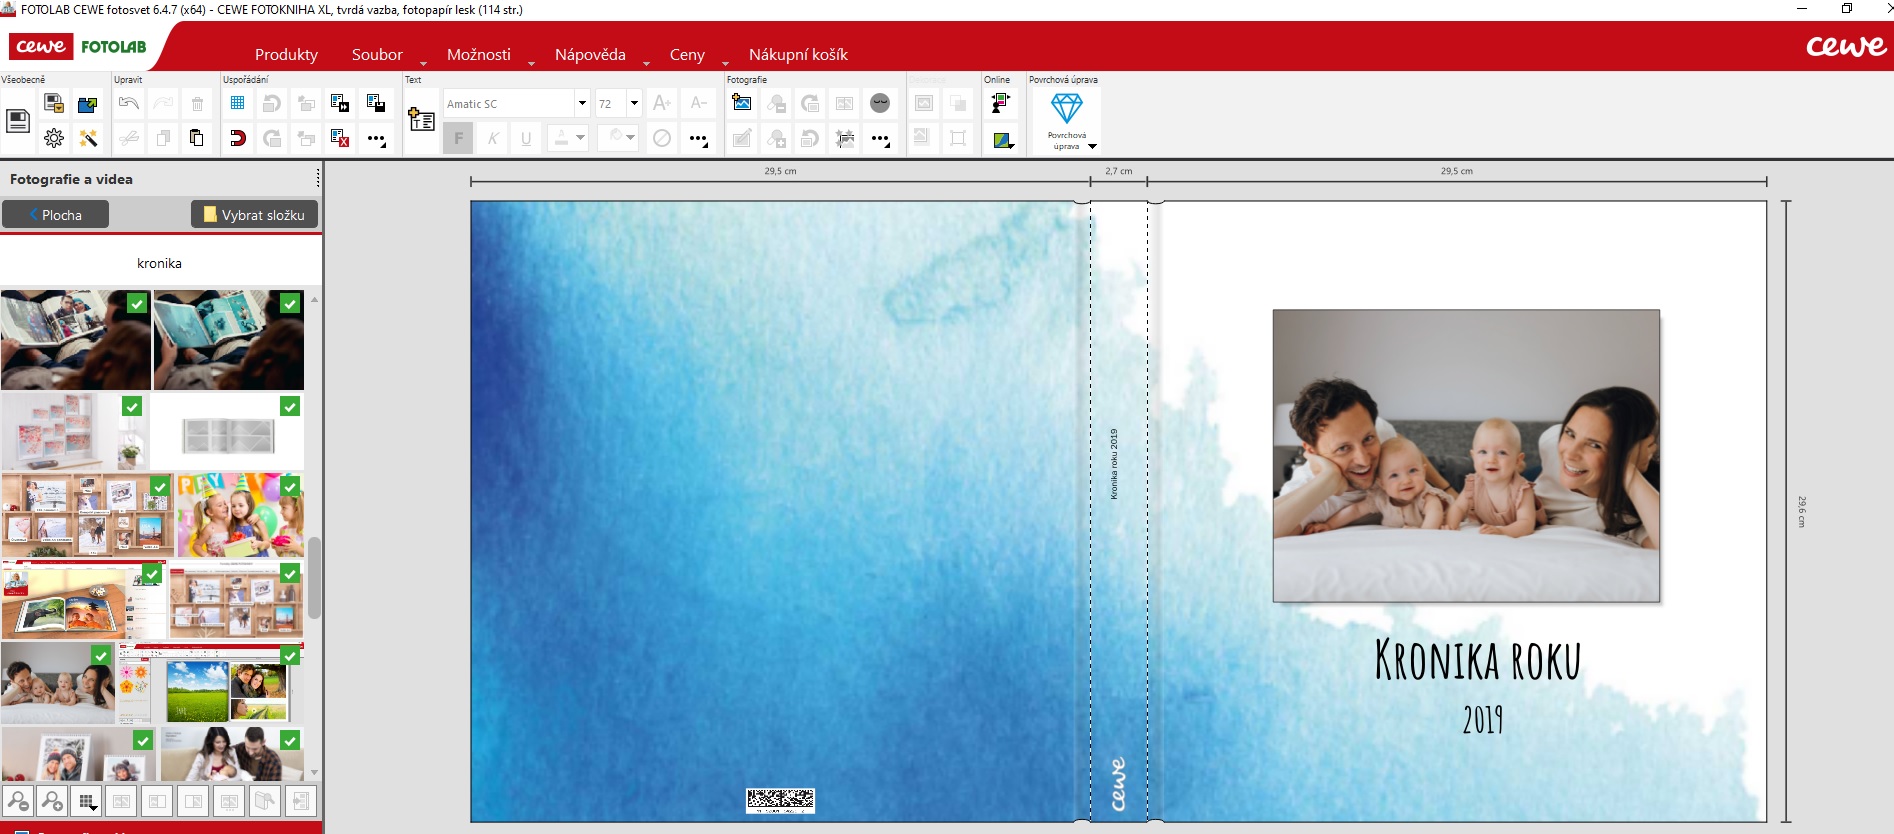This screenshot has width=1894, height=834.
Task: Open the font size 72 dropdown
Action: (633, 103)
